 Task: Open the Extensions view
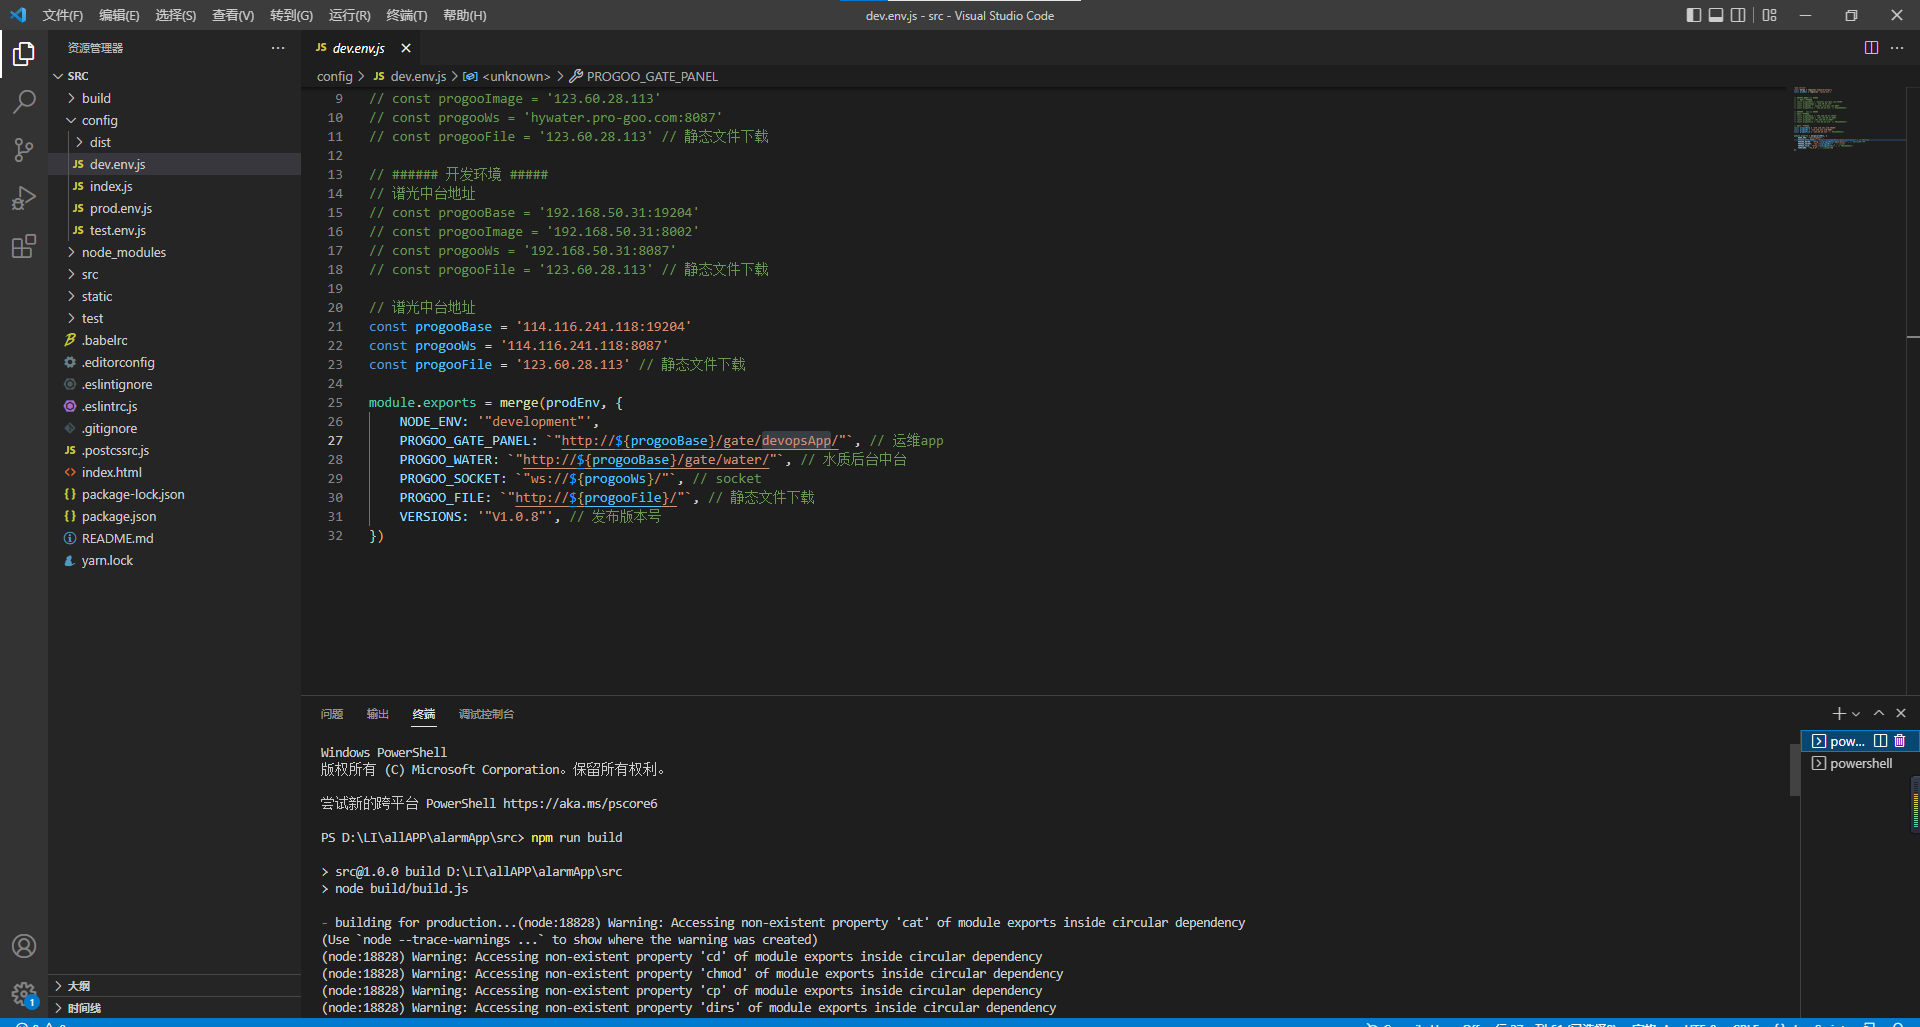[24, 246]
